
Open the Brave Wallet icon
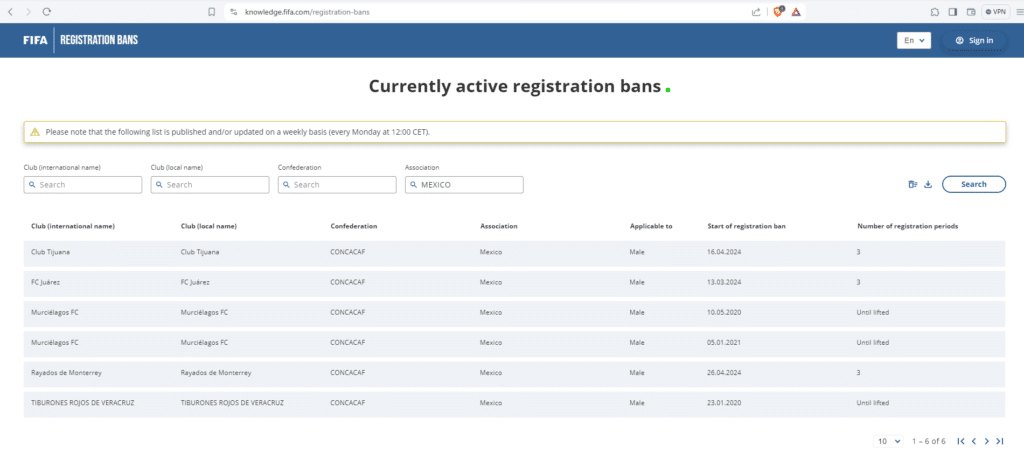[x=971, y=11]
